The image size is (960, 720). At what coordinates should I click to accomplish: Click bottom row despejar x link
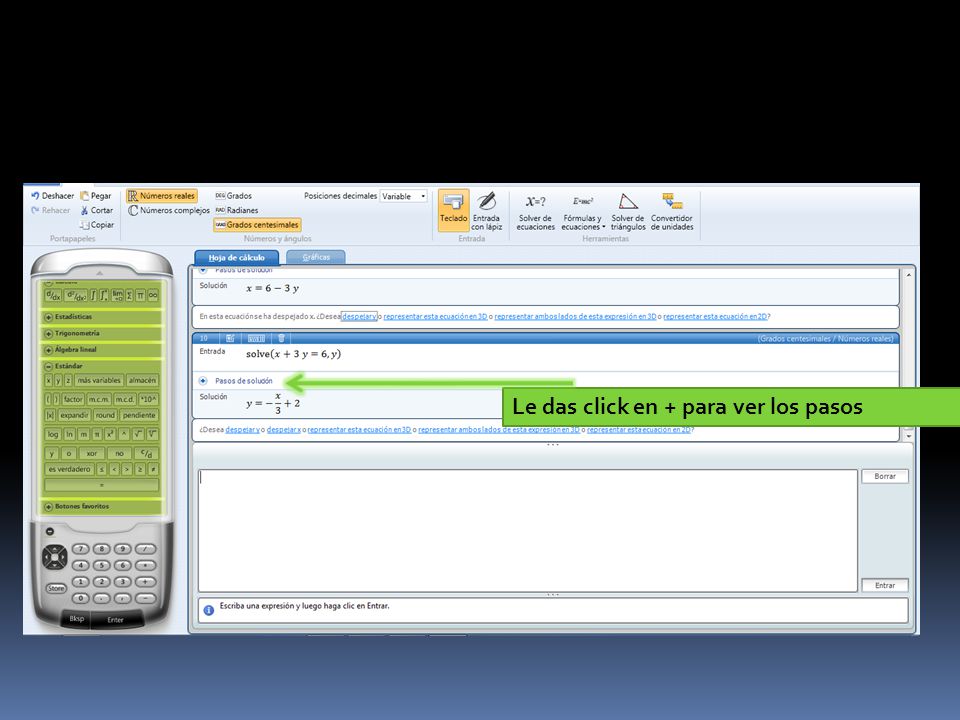coord(283,430)
